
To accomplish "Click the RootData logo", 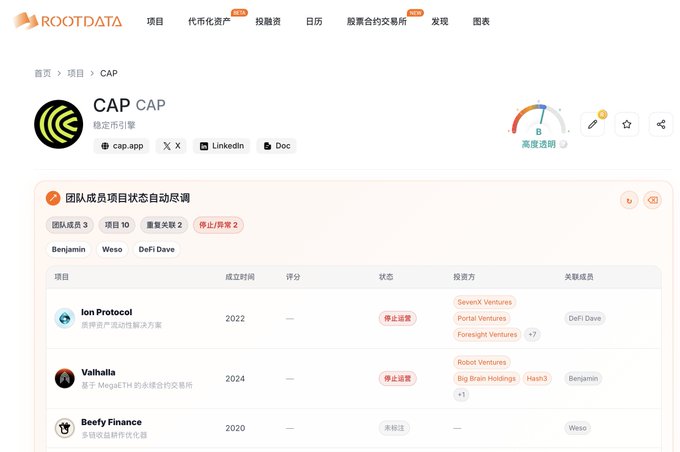I will [x=68, y=21].
